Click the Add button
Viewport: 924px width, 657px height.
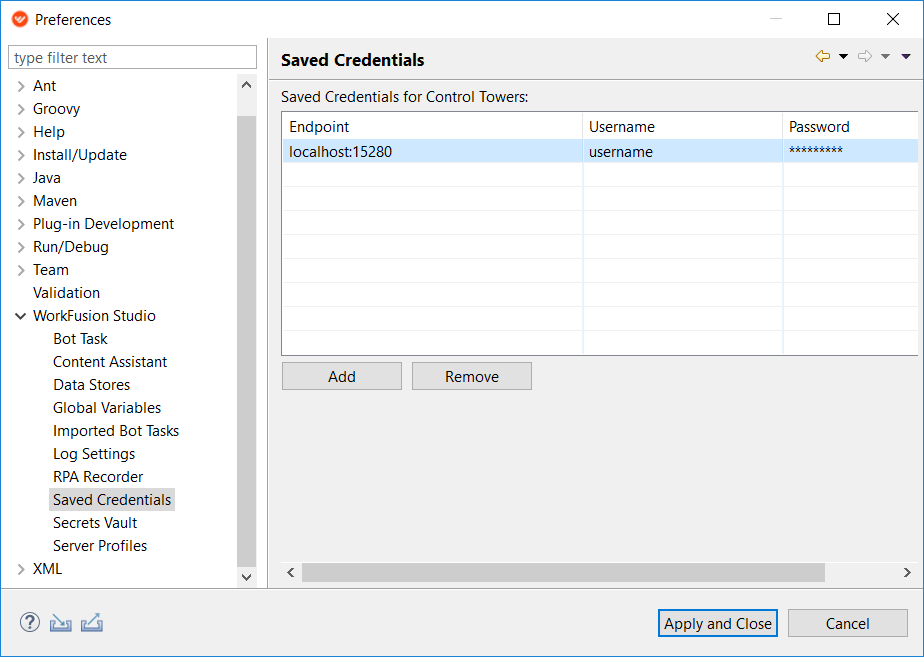pos(342,377)
